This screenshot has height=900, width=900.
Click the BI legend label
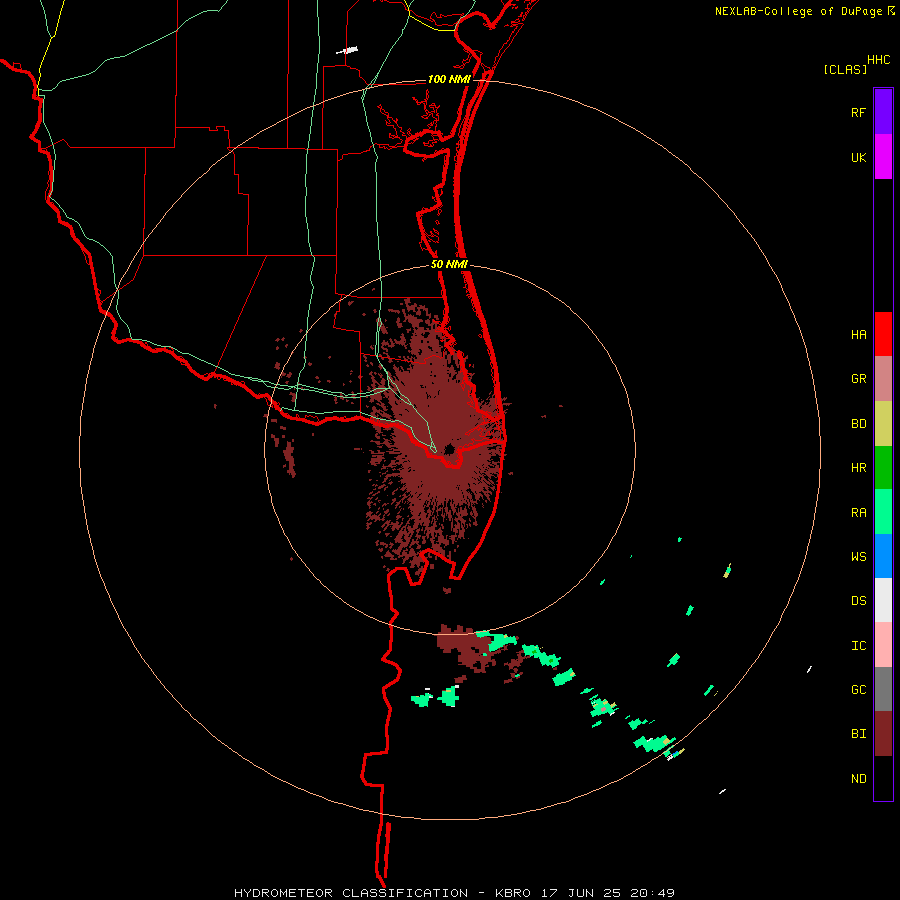pos(859,734)
